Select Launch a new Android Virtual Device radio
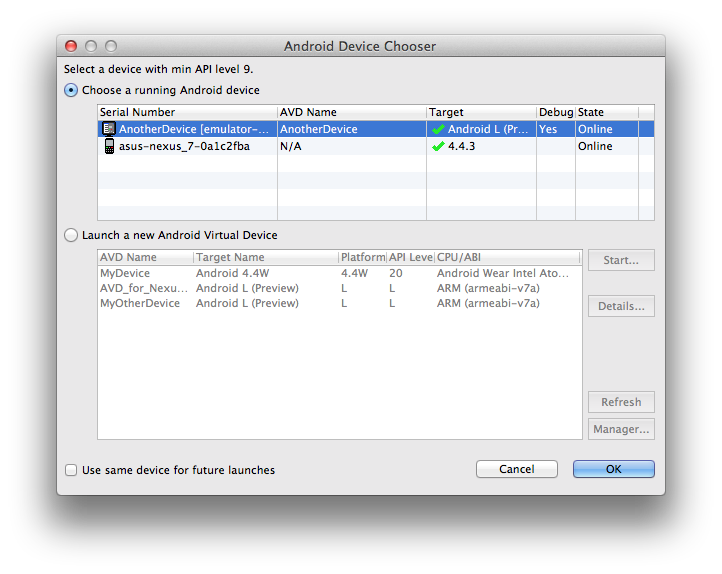722x574 pixels. click(71, 235)
